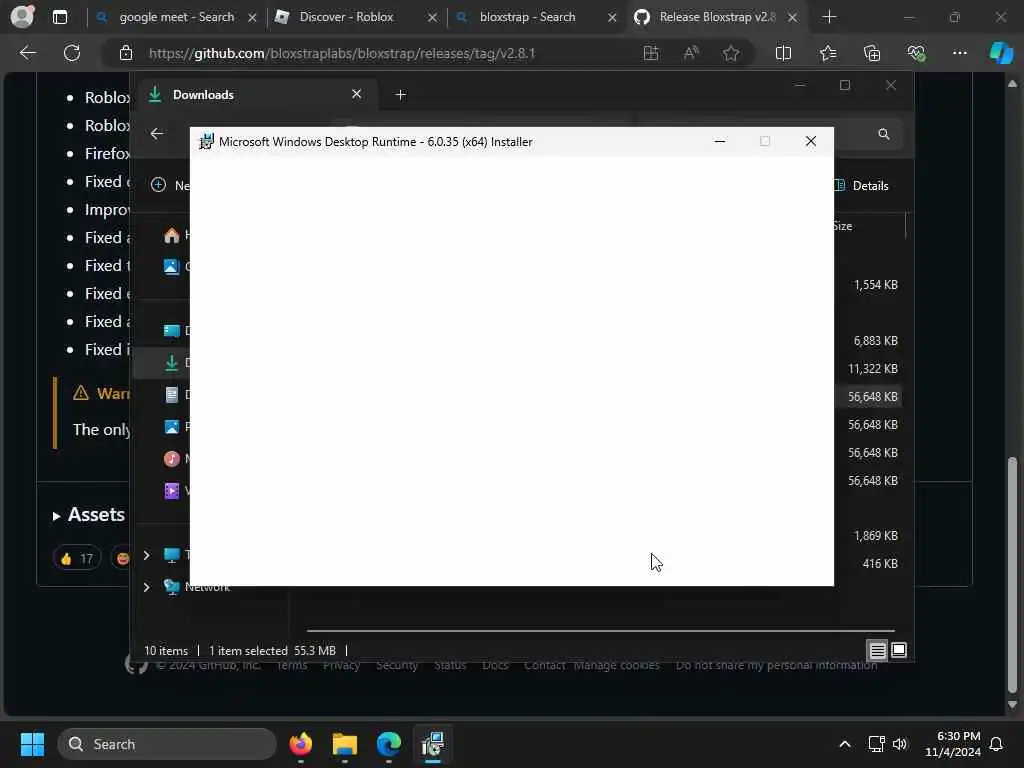Click the taskbar Search box
1024x768 pixels.
tap(167, 744)
